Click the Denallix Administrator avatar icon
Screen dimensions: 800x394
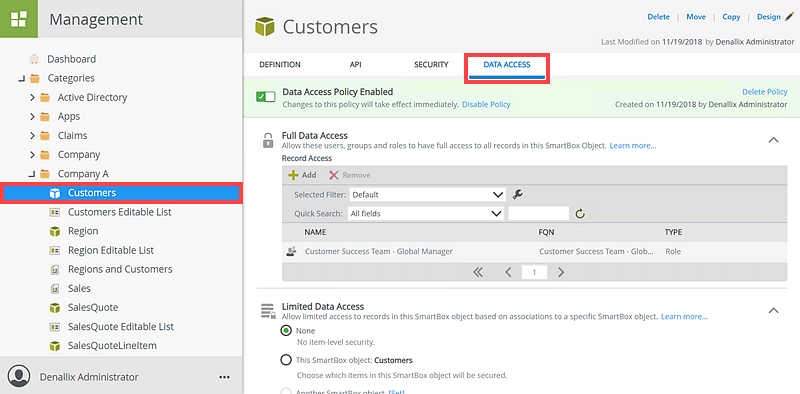tap(19, 377)
